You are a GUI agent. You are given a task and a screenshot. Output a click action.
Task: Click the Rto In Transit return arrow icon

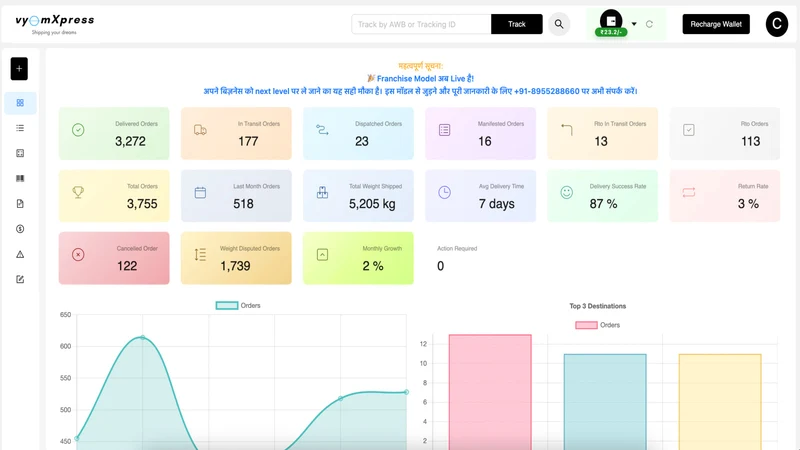pos(566,130)
